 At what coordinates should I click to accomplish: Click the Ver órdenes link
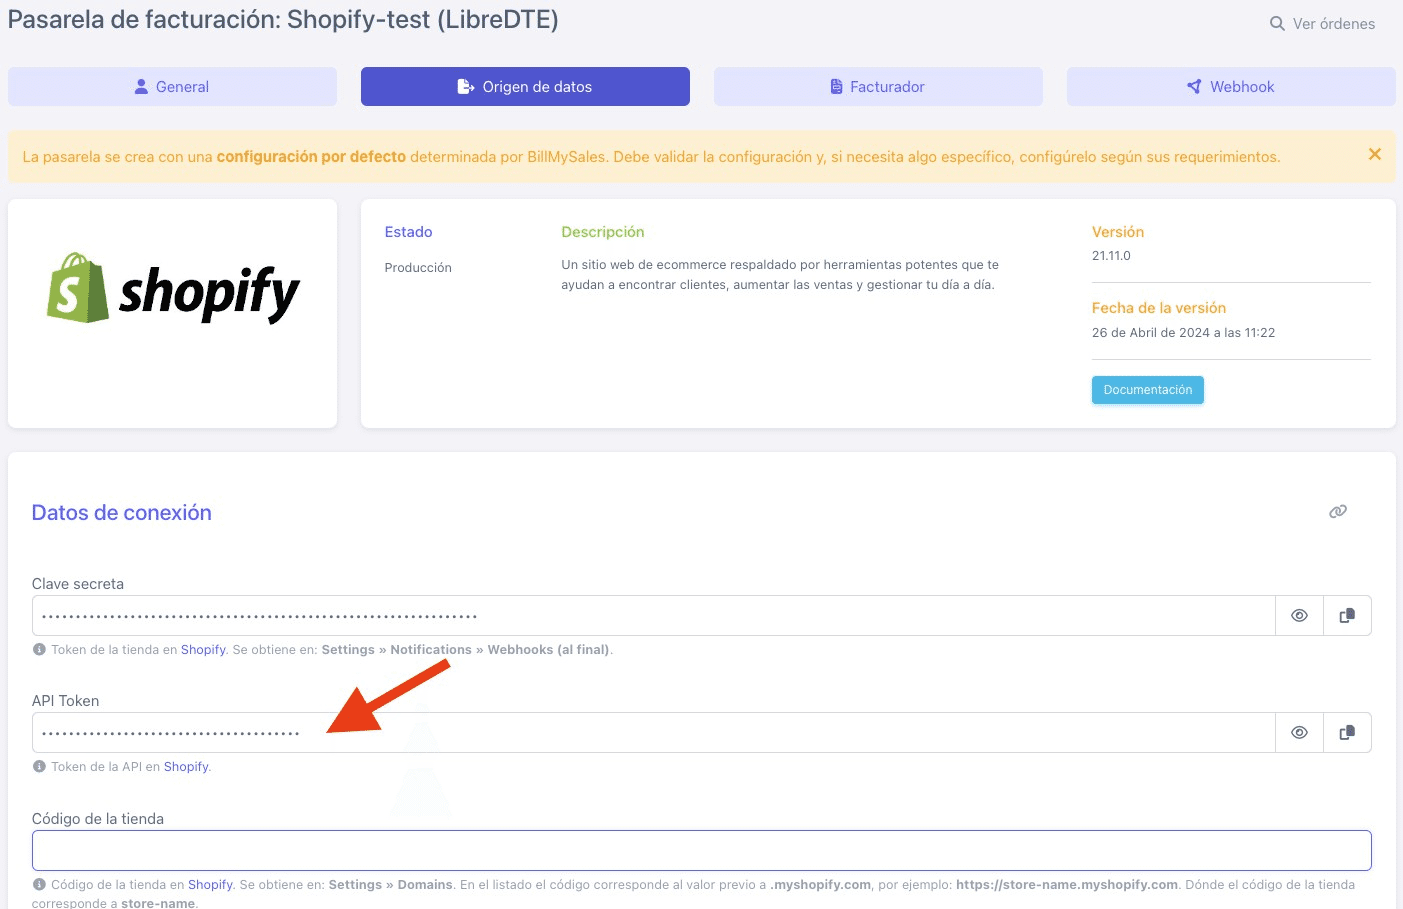tap(1334, 23)
